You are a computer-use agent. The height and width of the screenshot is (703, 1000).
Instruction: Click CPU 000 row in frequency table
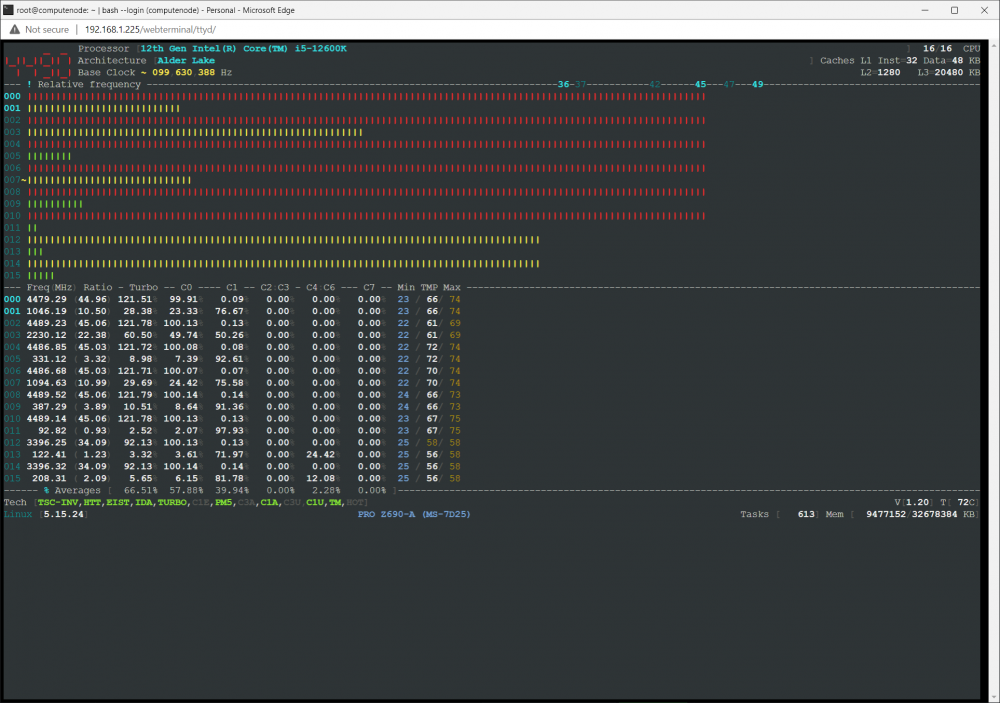pos(232,299)
